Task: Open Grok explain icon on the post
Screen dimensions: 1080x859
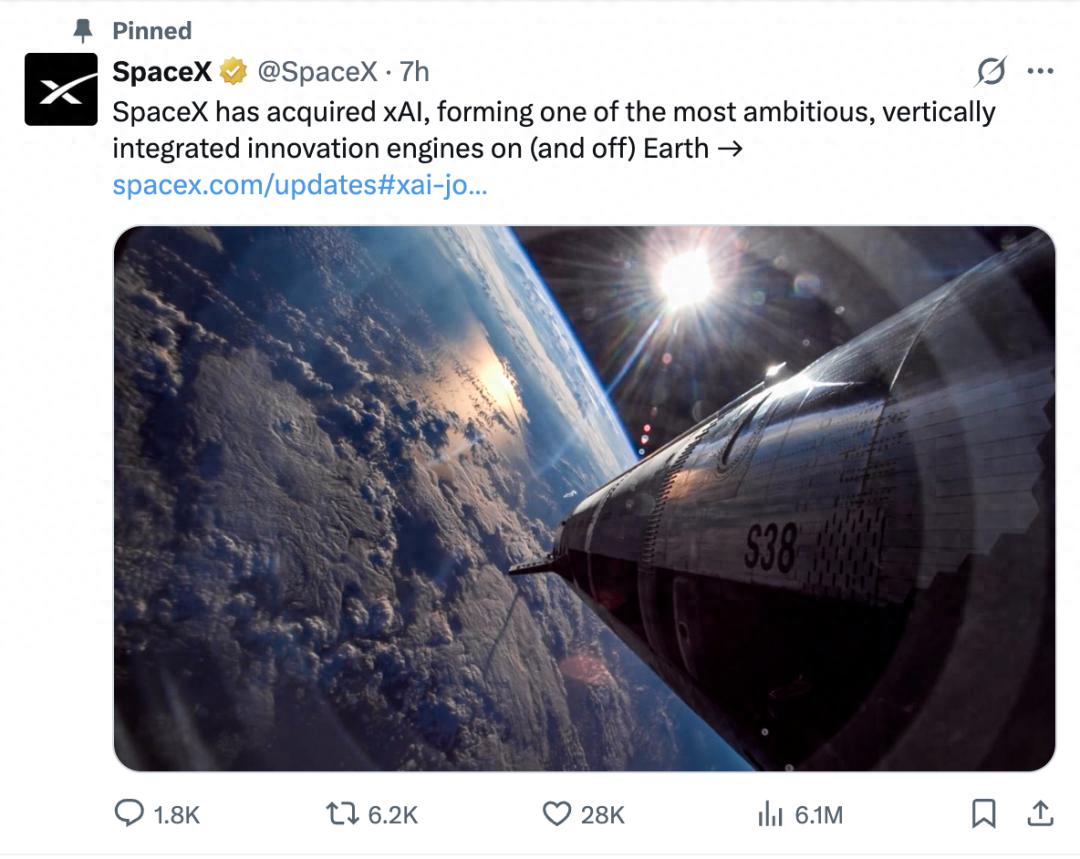Action: (990, 72)
